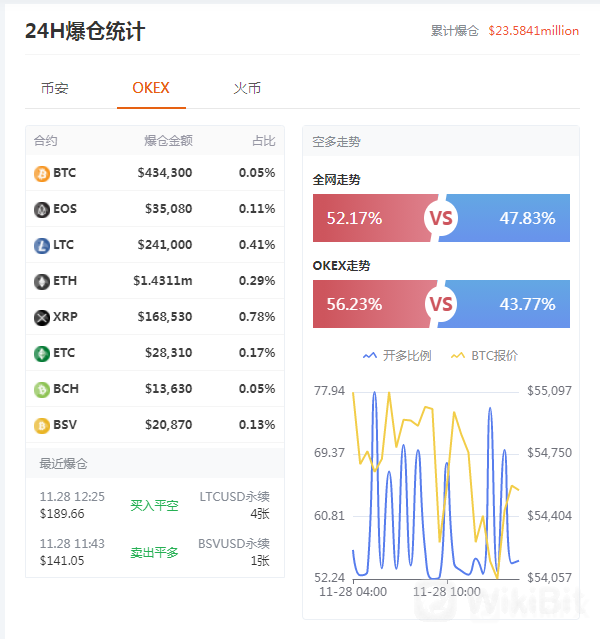Click the LTC coin icon
This screenshot has height=639, width=600.
pyautogui.click(x=42, y=246)
